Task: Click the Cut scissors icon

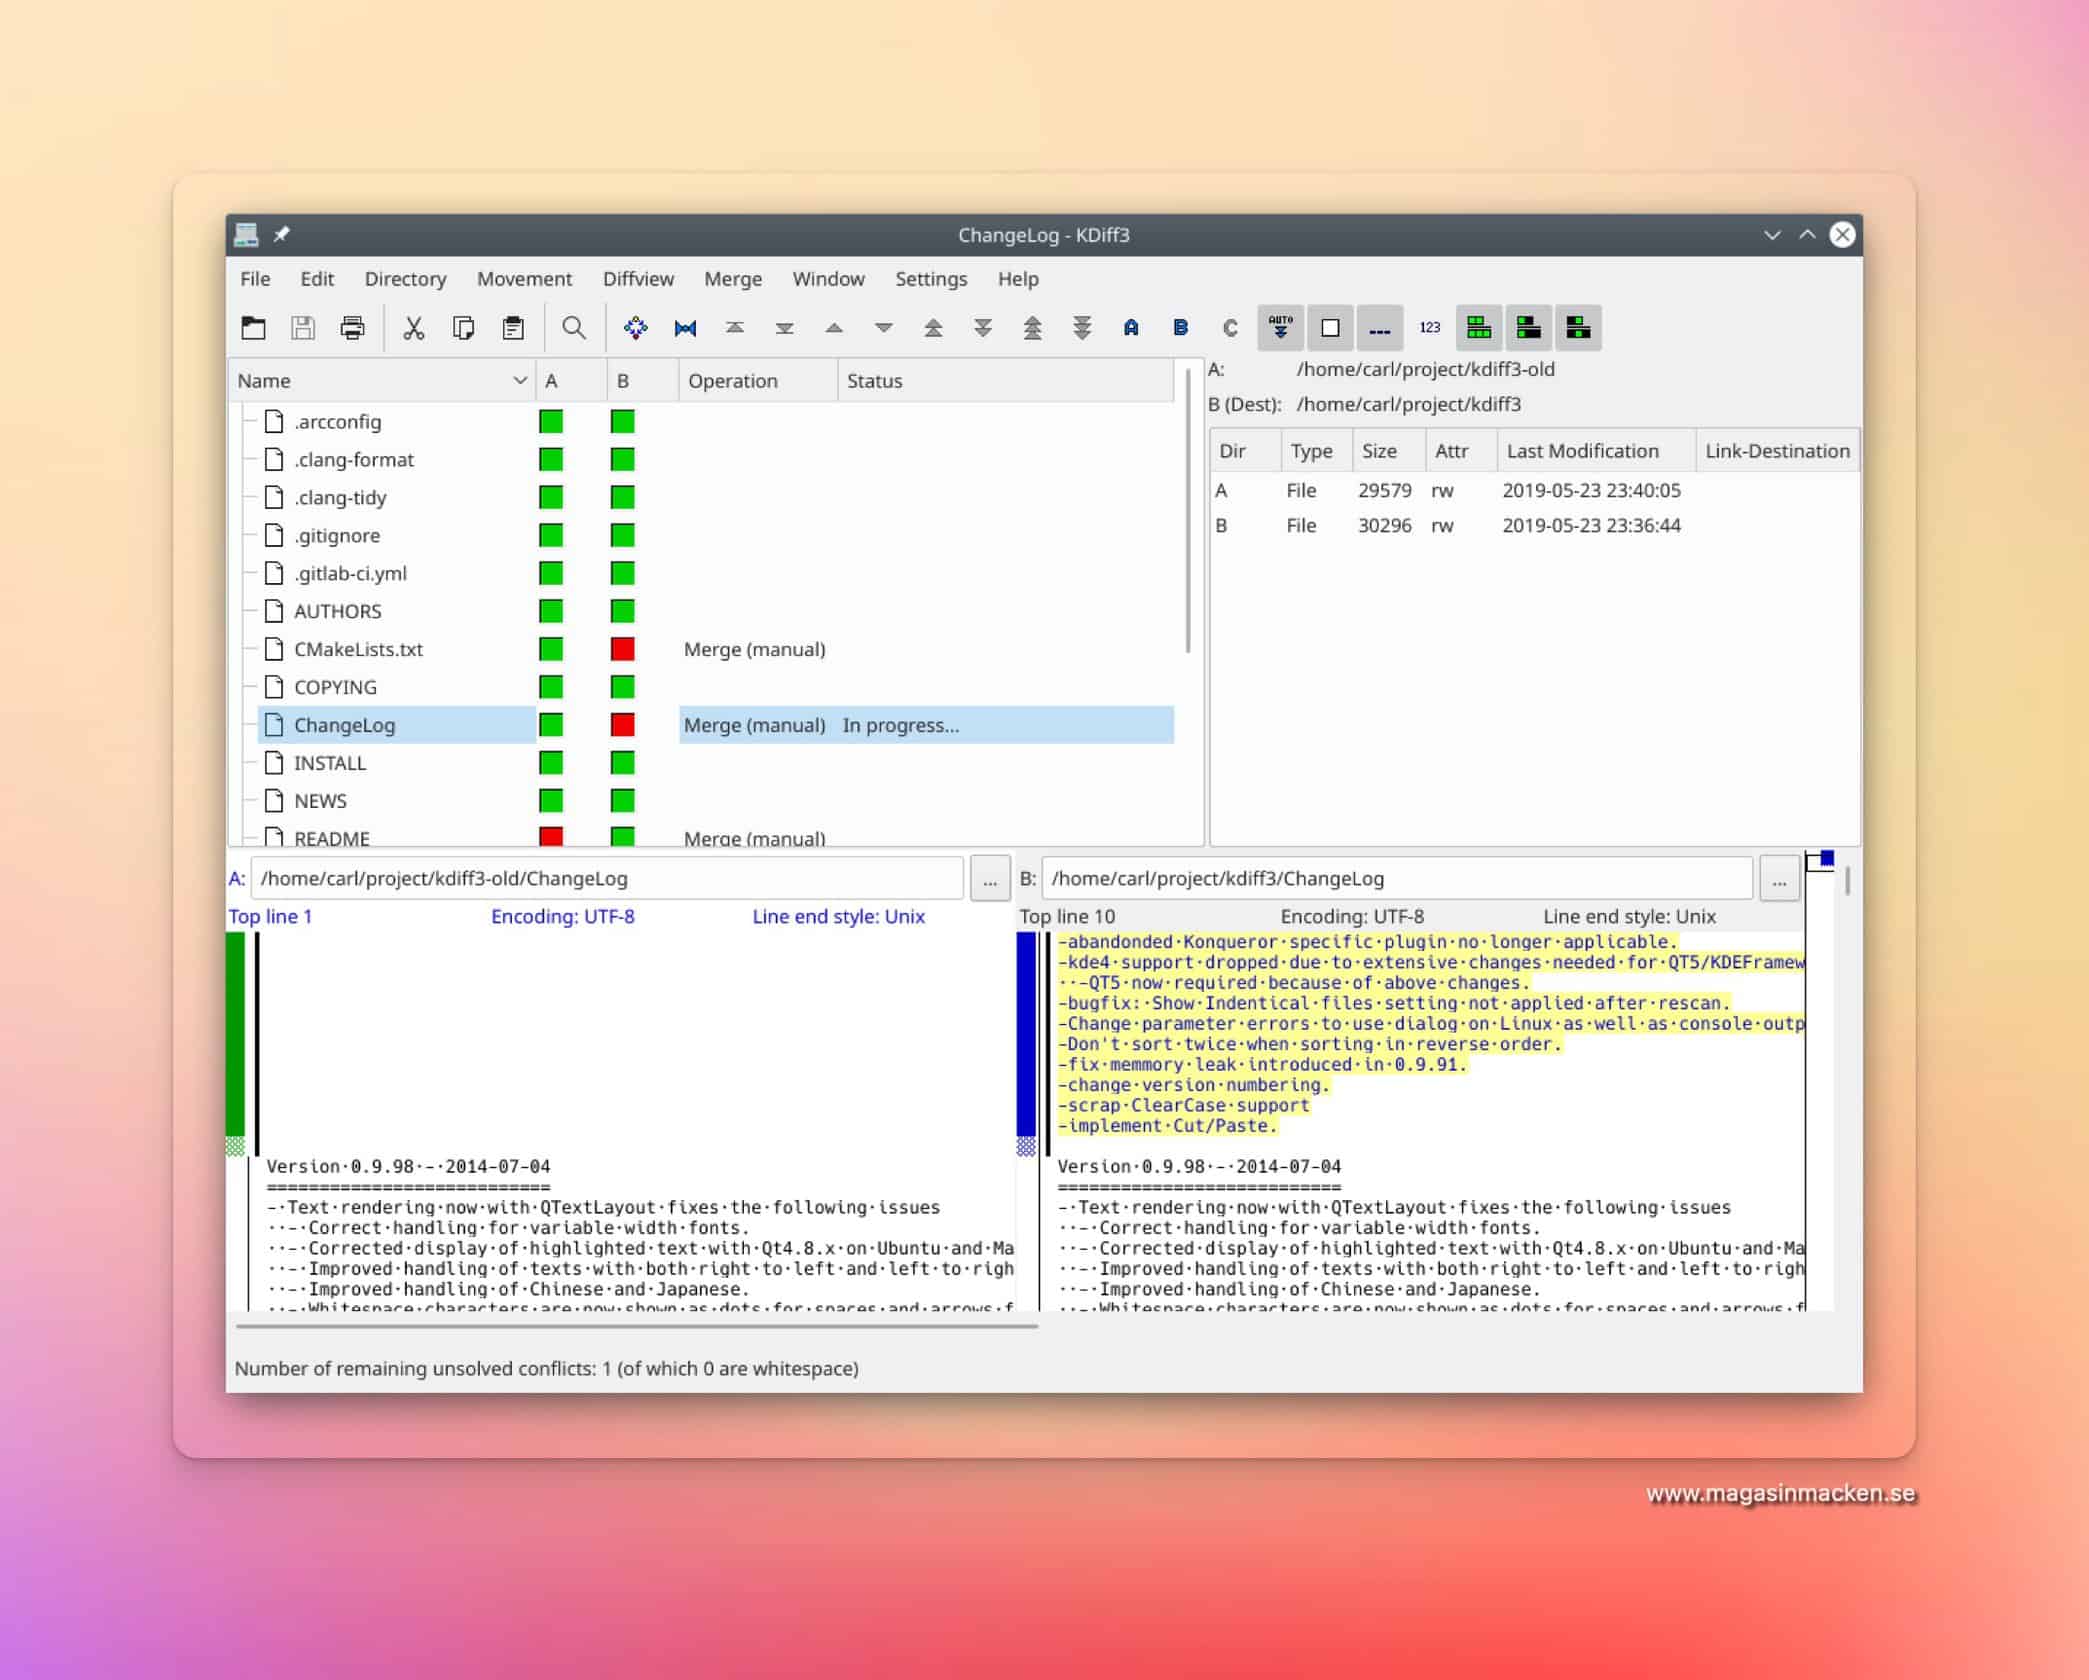Action: point(414,328)
